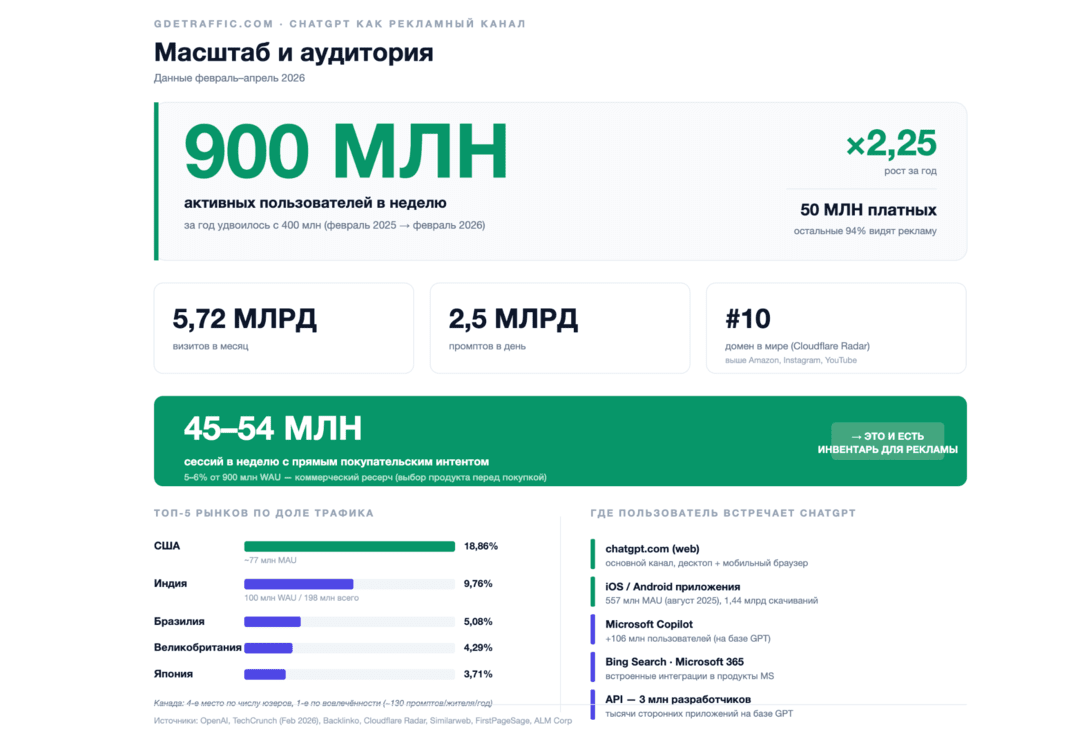Click the "iOS / Android приложения" entry
The height and width of the screenshot is (742, 1080).
pyautogui.click(x=672, y=587)
